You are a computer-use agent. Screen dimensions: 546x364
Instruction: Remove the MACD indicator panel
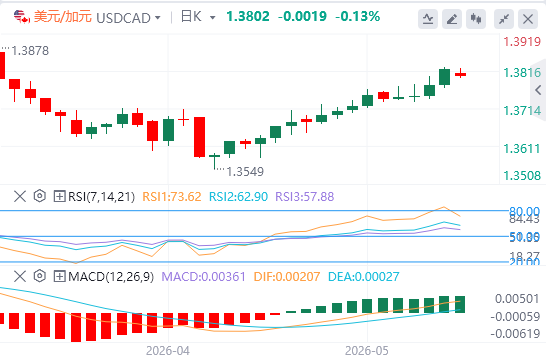[20, 277]
